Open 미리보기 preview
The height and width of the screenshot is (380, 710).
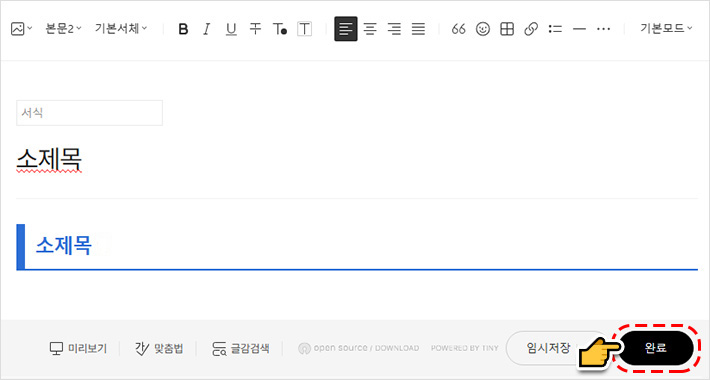(x=78, y=348)
